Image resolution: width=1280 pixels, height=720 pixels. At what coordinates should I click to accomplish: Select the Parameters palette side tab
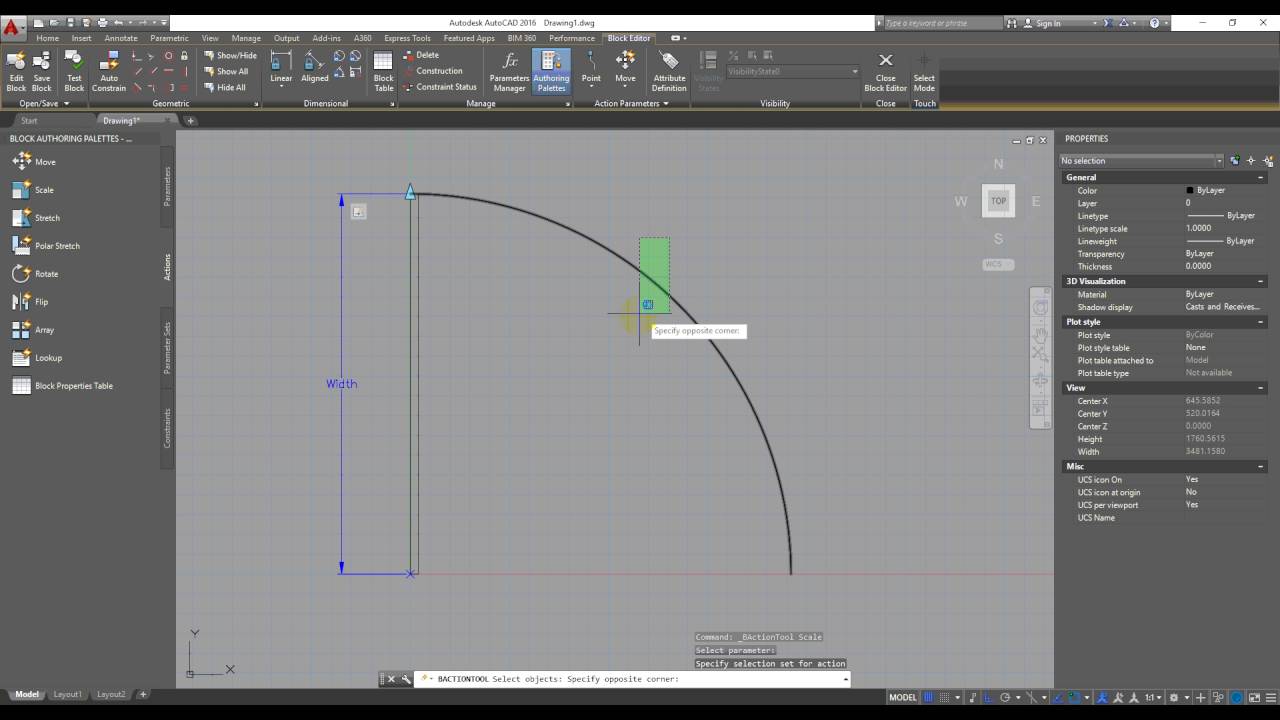point(167,186)
